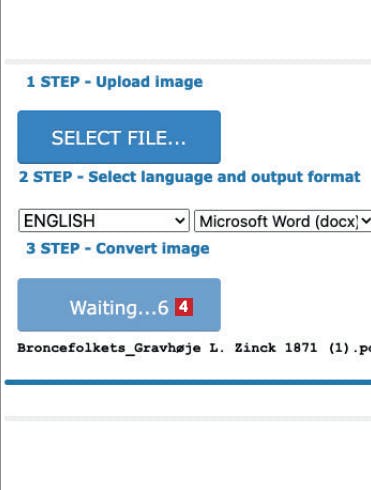Click the SELECT FILE... upload button
371x490 pixels.
(119, 137)
